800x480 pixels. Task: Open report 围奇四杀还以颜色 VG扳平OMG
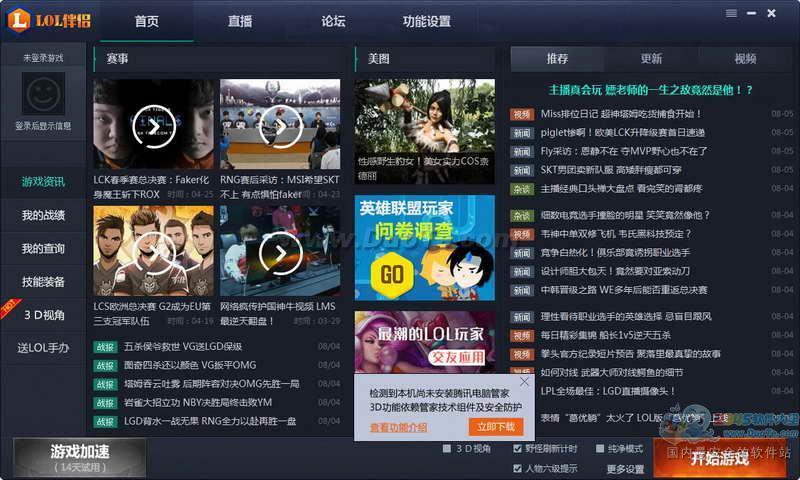point(190,365)
